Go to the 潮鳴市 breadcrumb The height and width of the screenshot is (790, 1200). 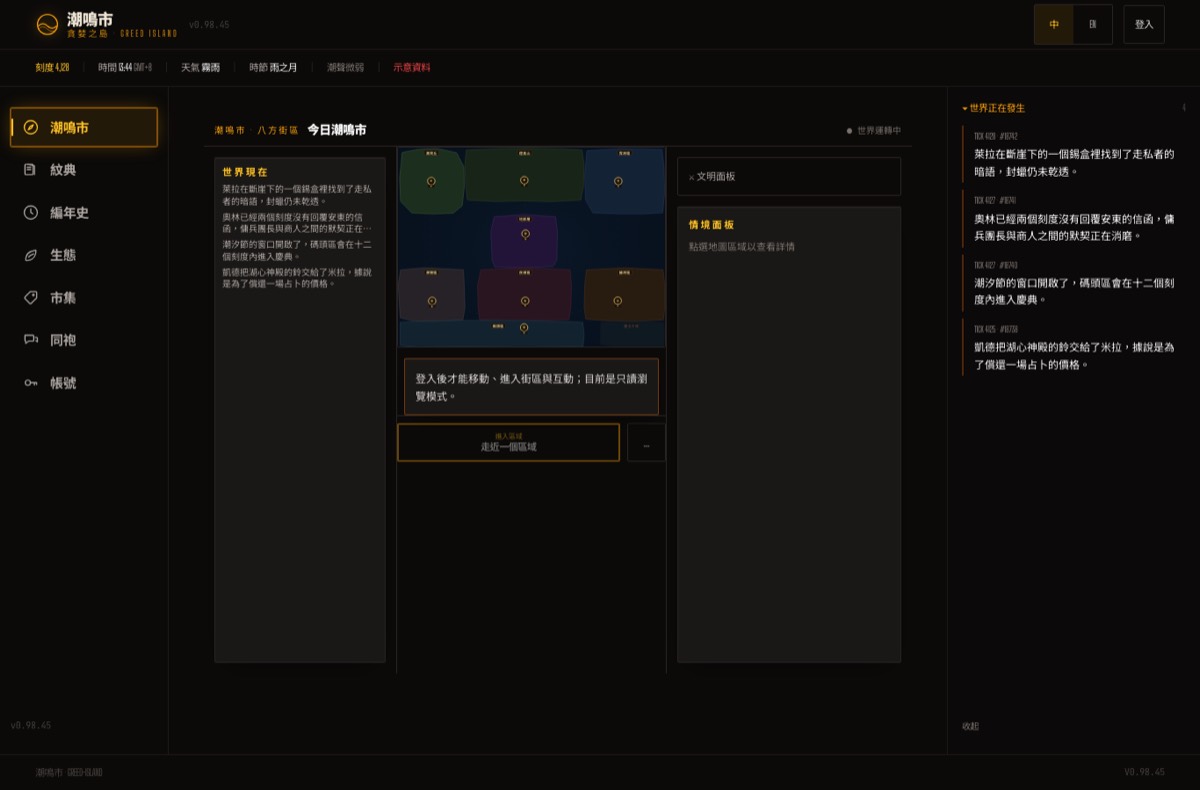[x=229, y=130]
